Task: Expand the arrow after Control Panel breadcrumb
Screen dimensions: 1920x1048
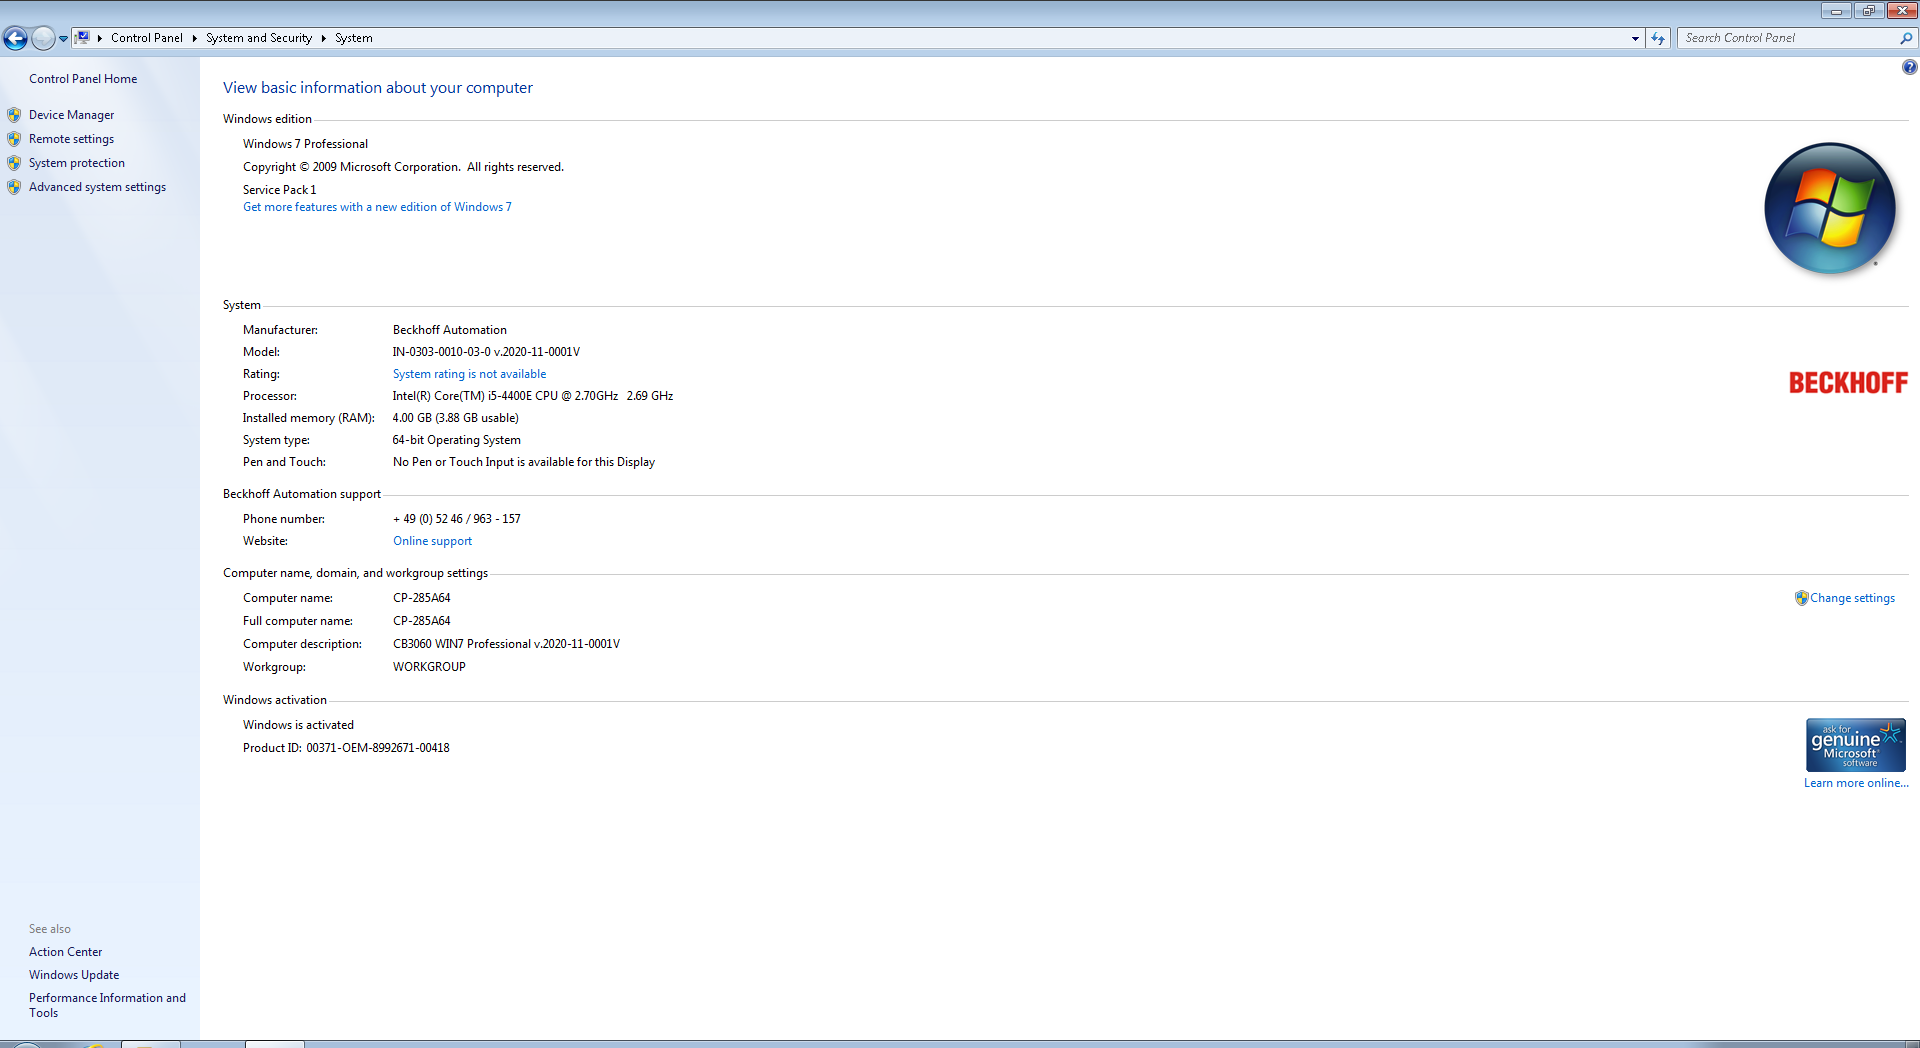Action: pyautogui.click(x=194, y=38)
